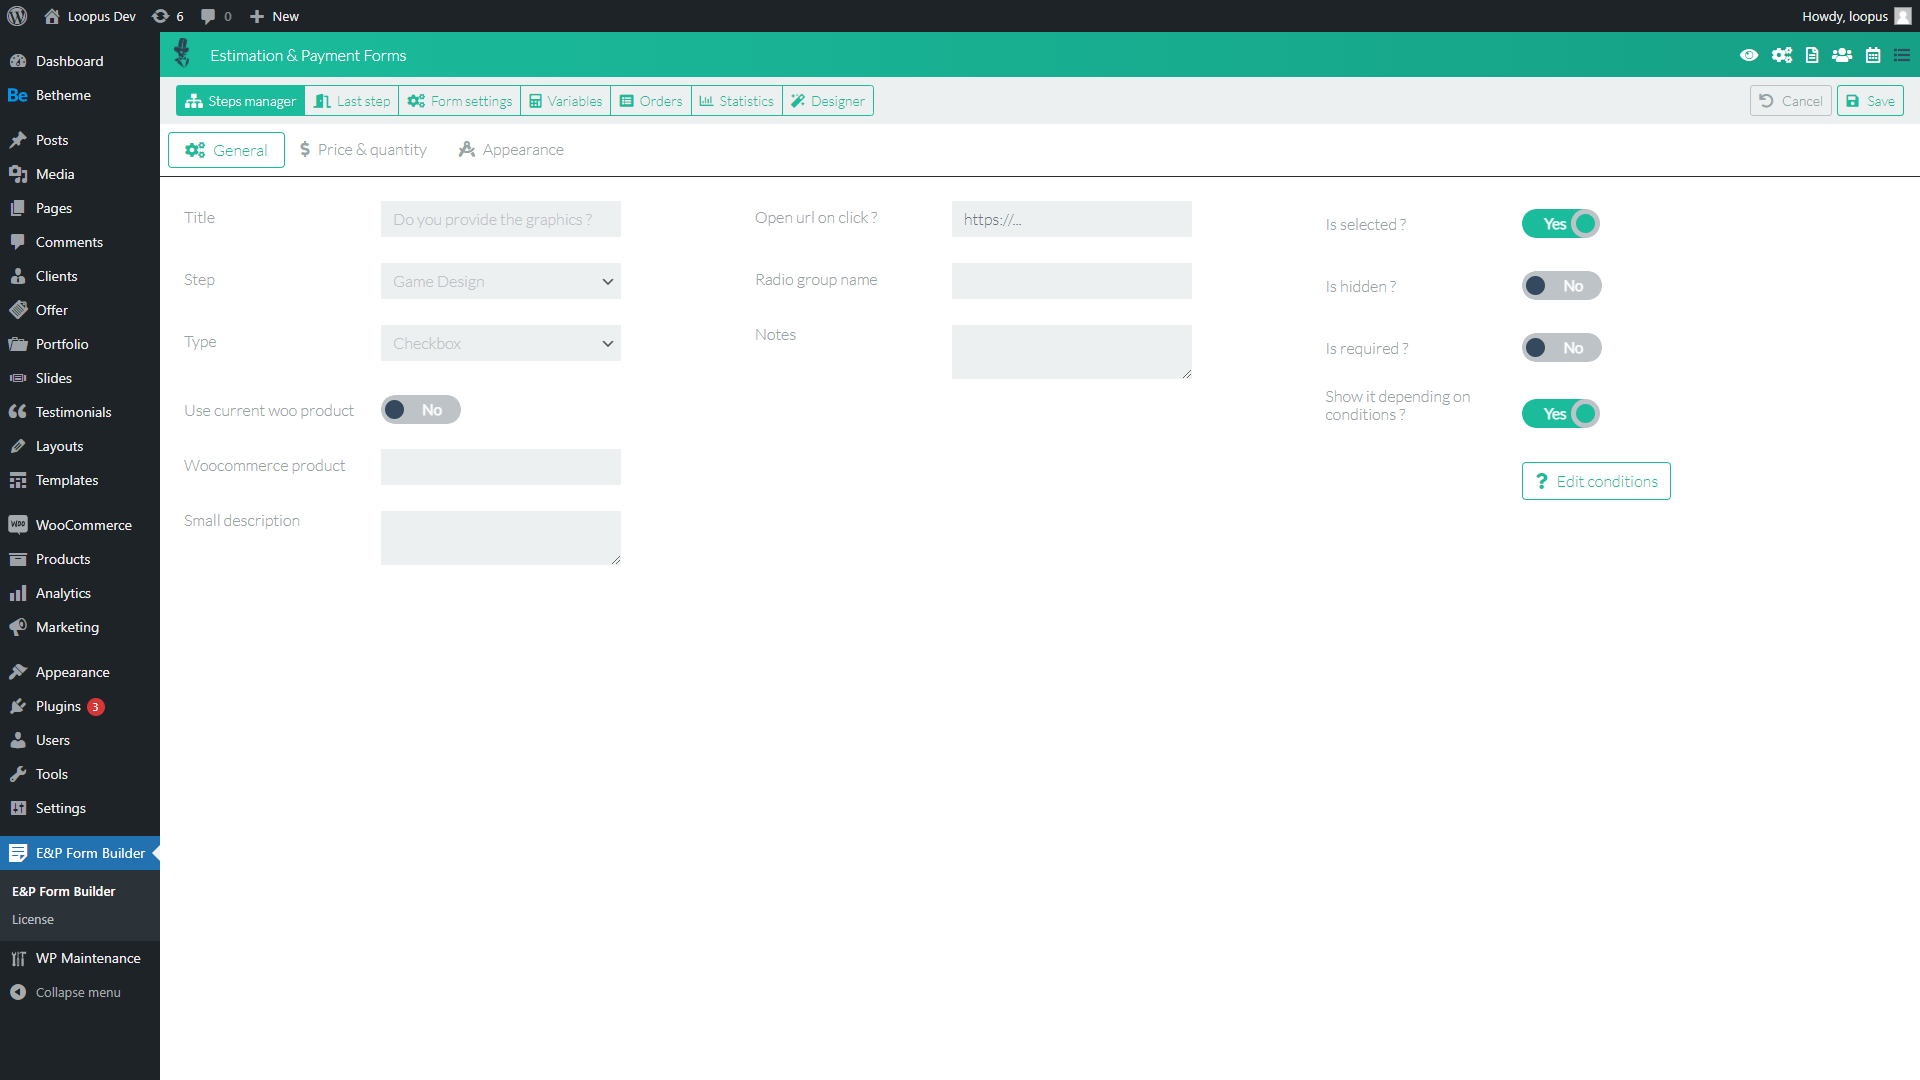Click the eye preview icon in header
The width and height of the screenshot is (1920, 1080).
(x=1749, y=55)
